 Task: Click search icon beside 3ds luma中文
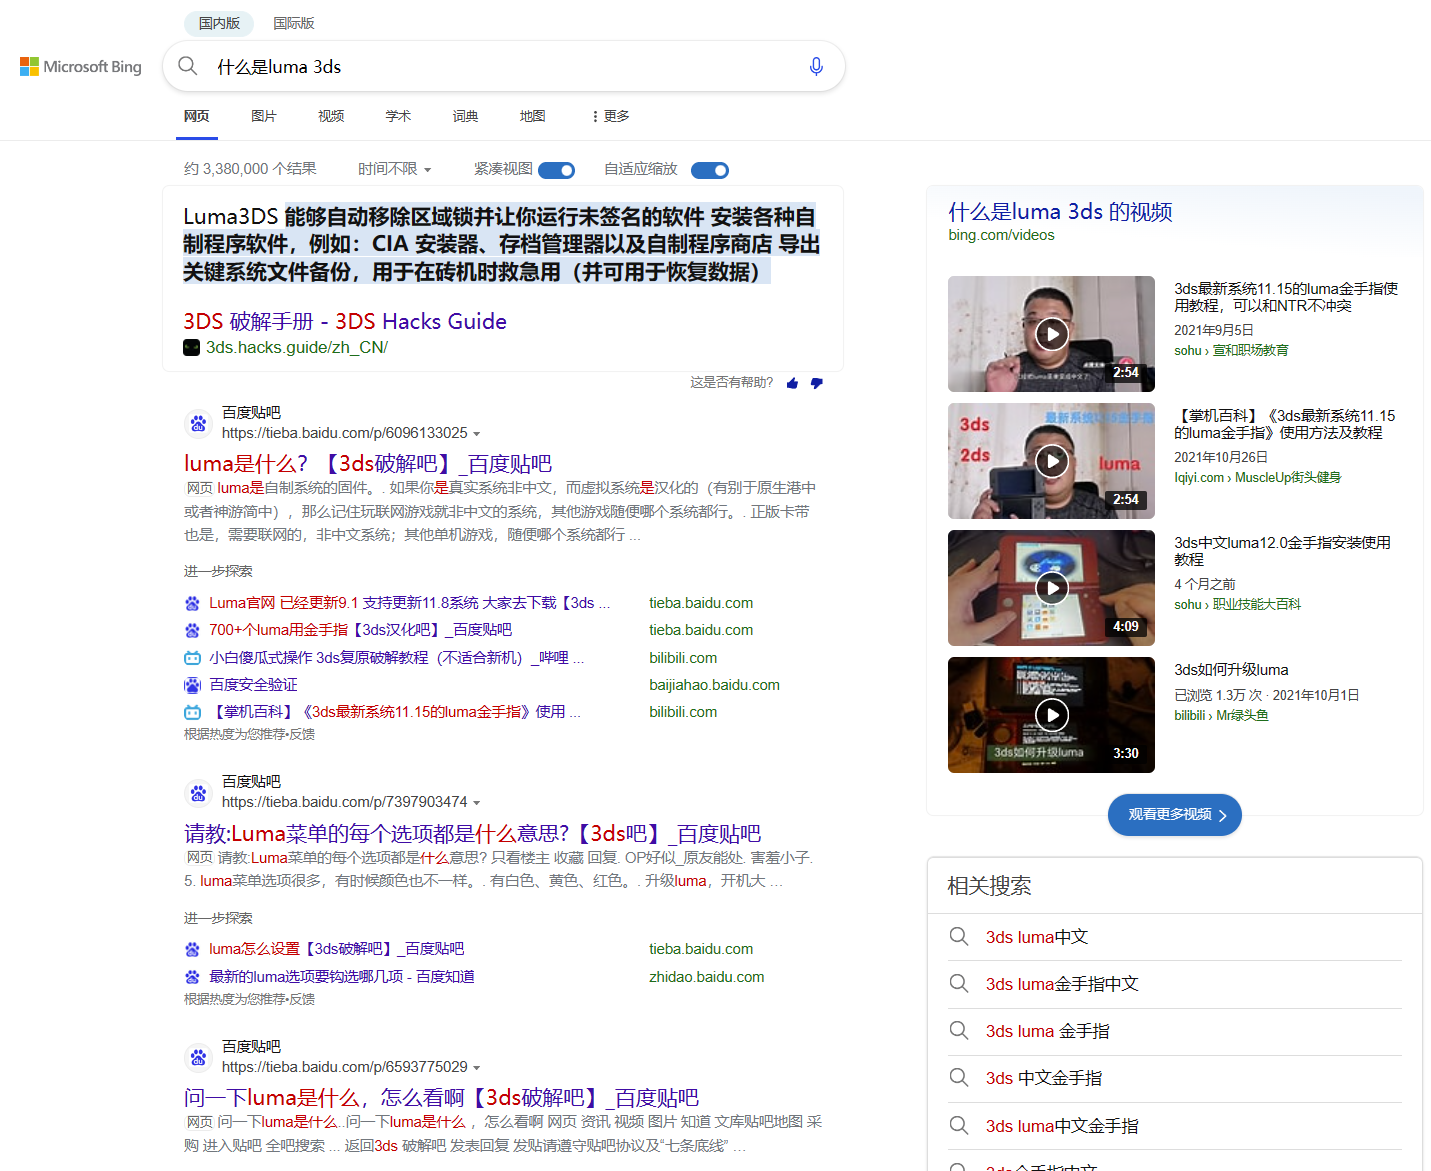[x=959, y=937]
